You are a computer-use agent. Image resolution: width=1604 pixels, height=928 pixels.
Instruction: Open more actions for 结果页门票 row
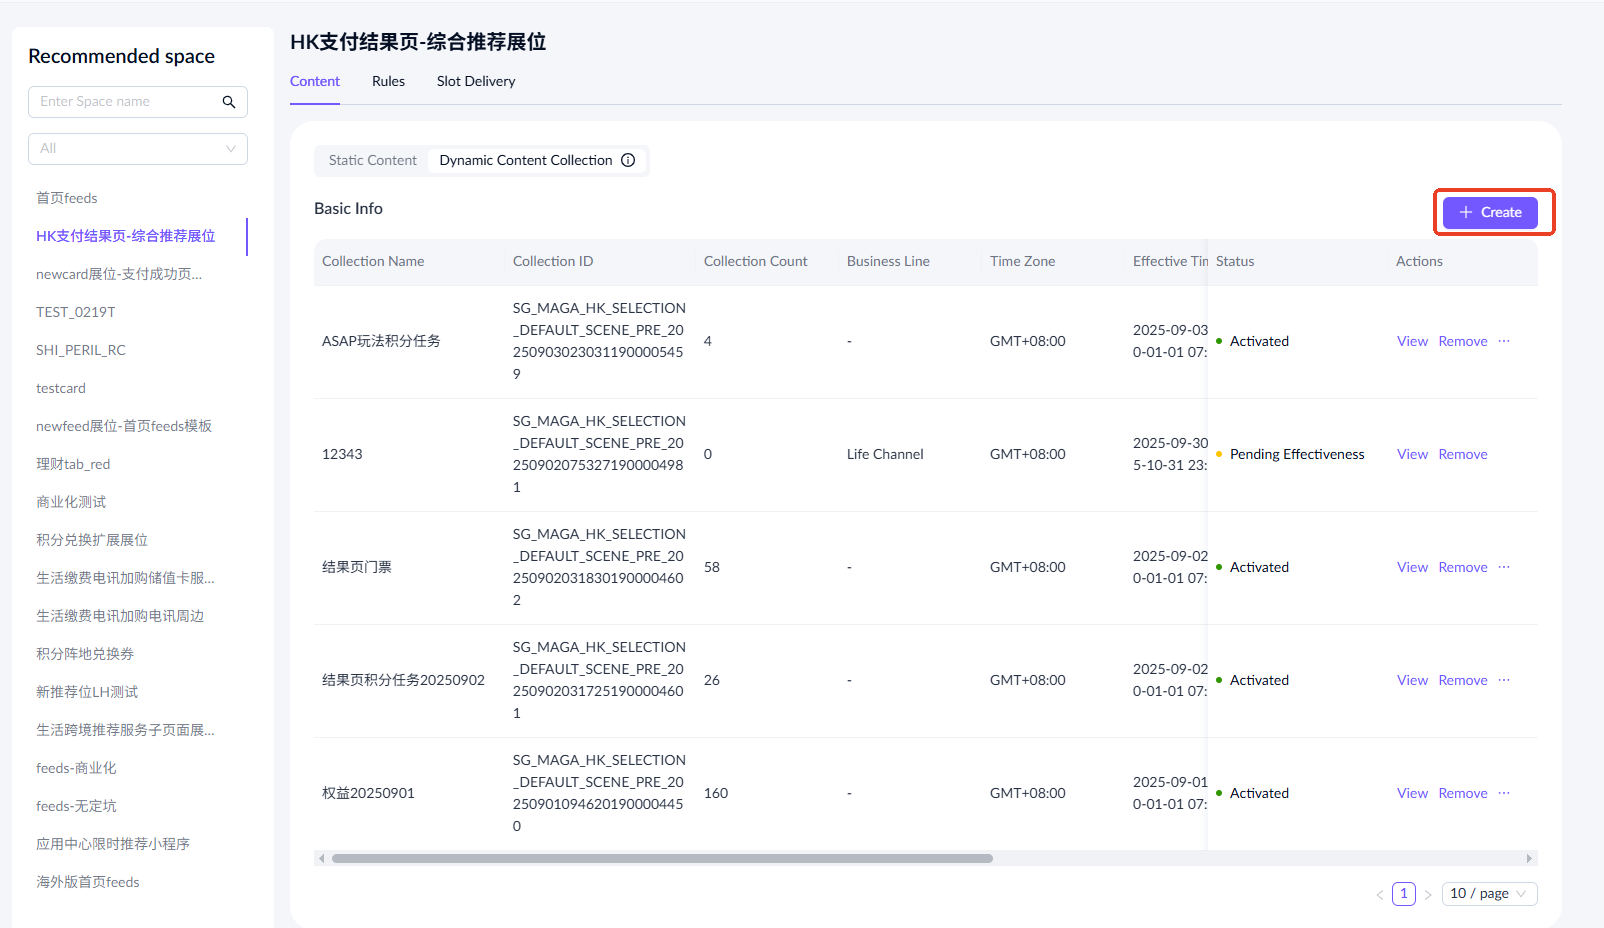coord(1504,567)
